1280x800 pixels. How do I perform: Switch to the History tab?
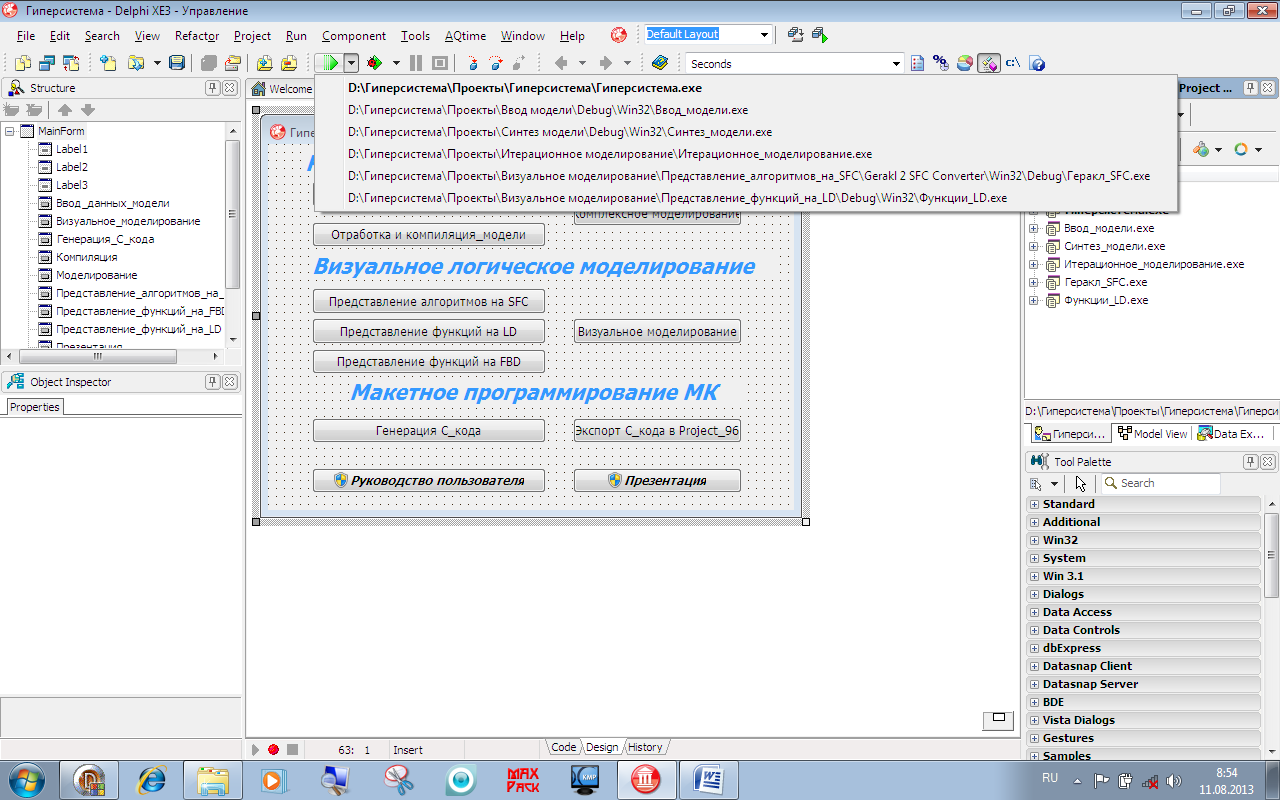[x=645, y=747]
